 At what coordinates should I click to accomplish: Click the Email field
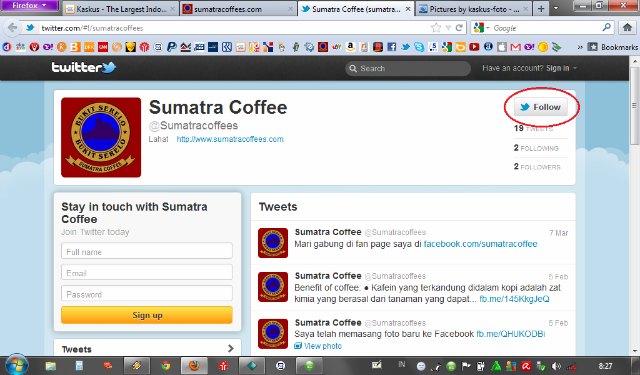(x=147, y=272)
